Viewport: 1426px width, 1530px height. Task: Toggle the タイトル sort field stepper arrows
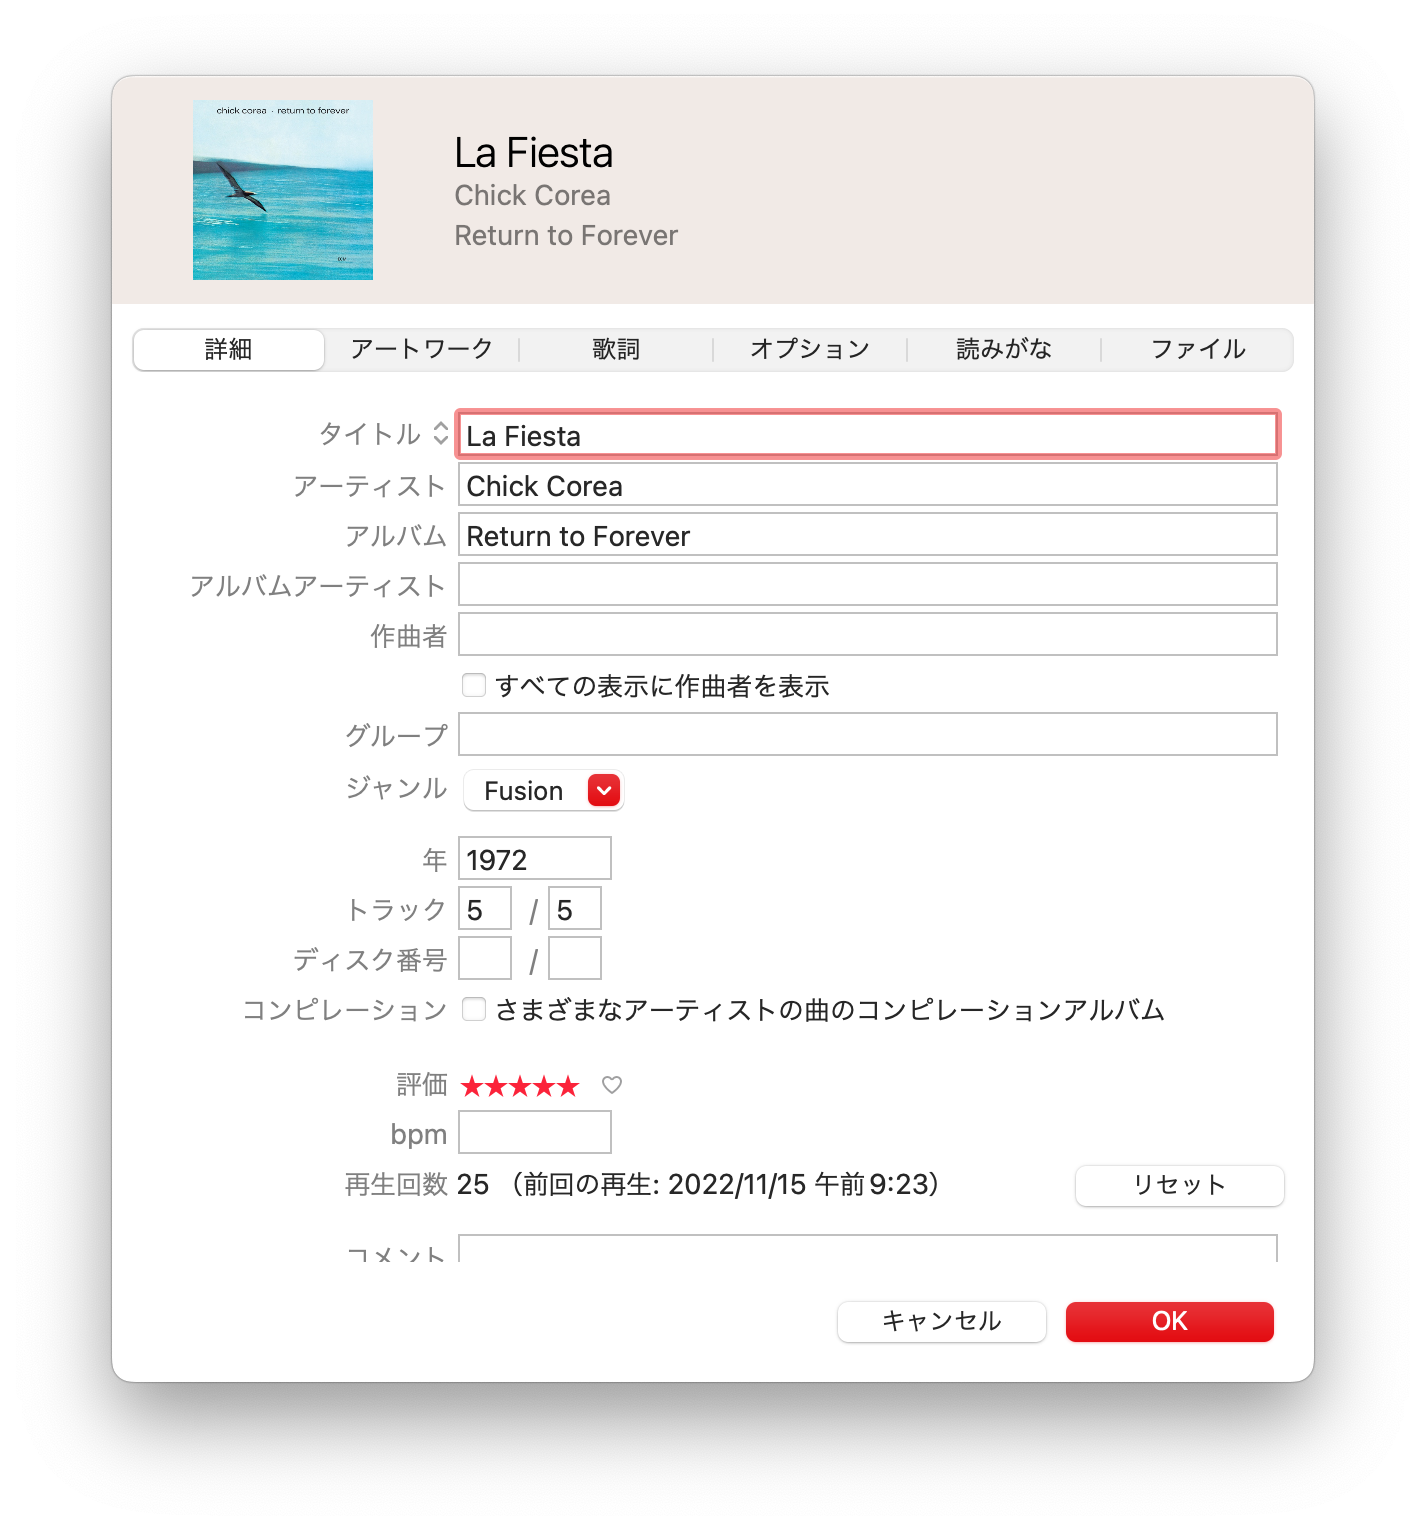click(x=441, y=434)
